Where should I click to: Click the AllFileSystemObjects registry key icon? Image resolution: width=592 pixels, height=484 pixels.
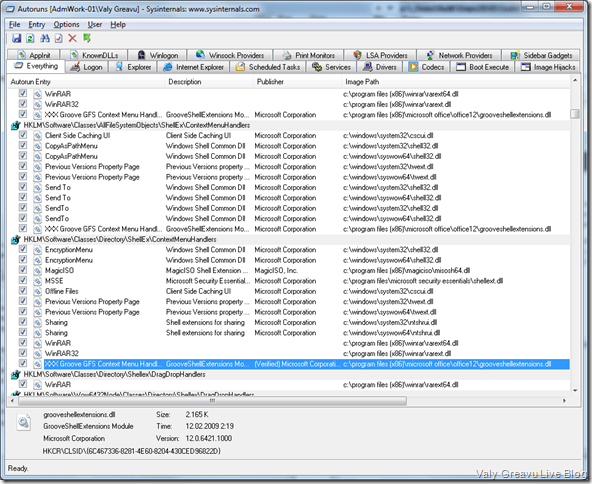coord(15,125)
